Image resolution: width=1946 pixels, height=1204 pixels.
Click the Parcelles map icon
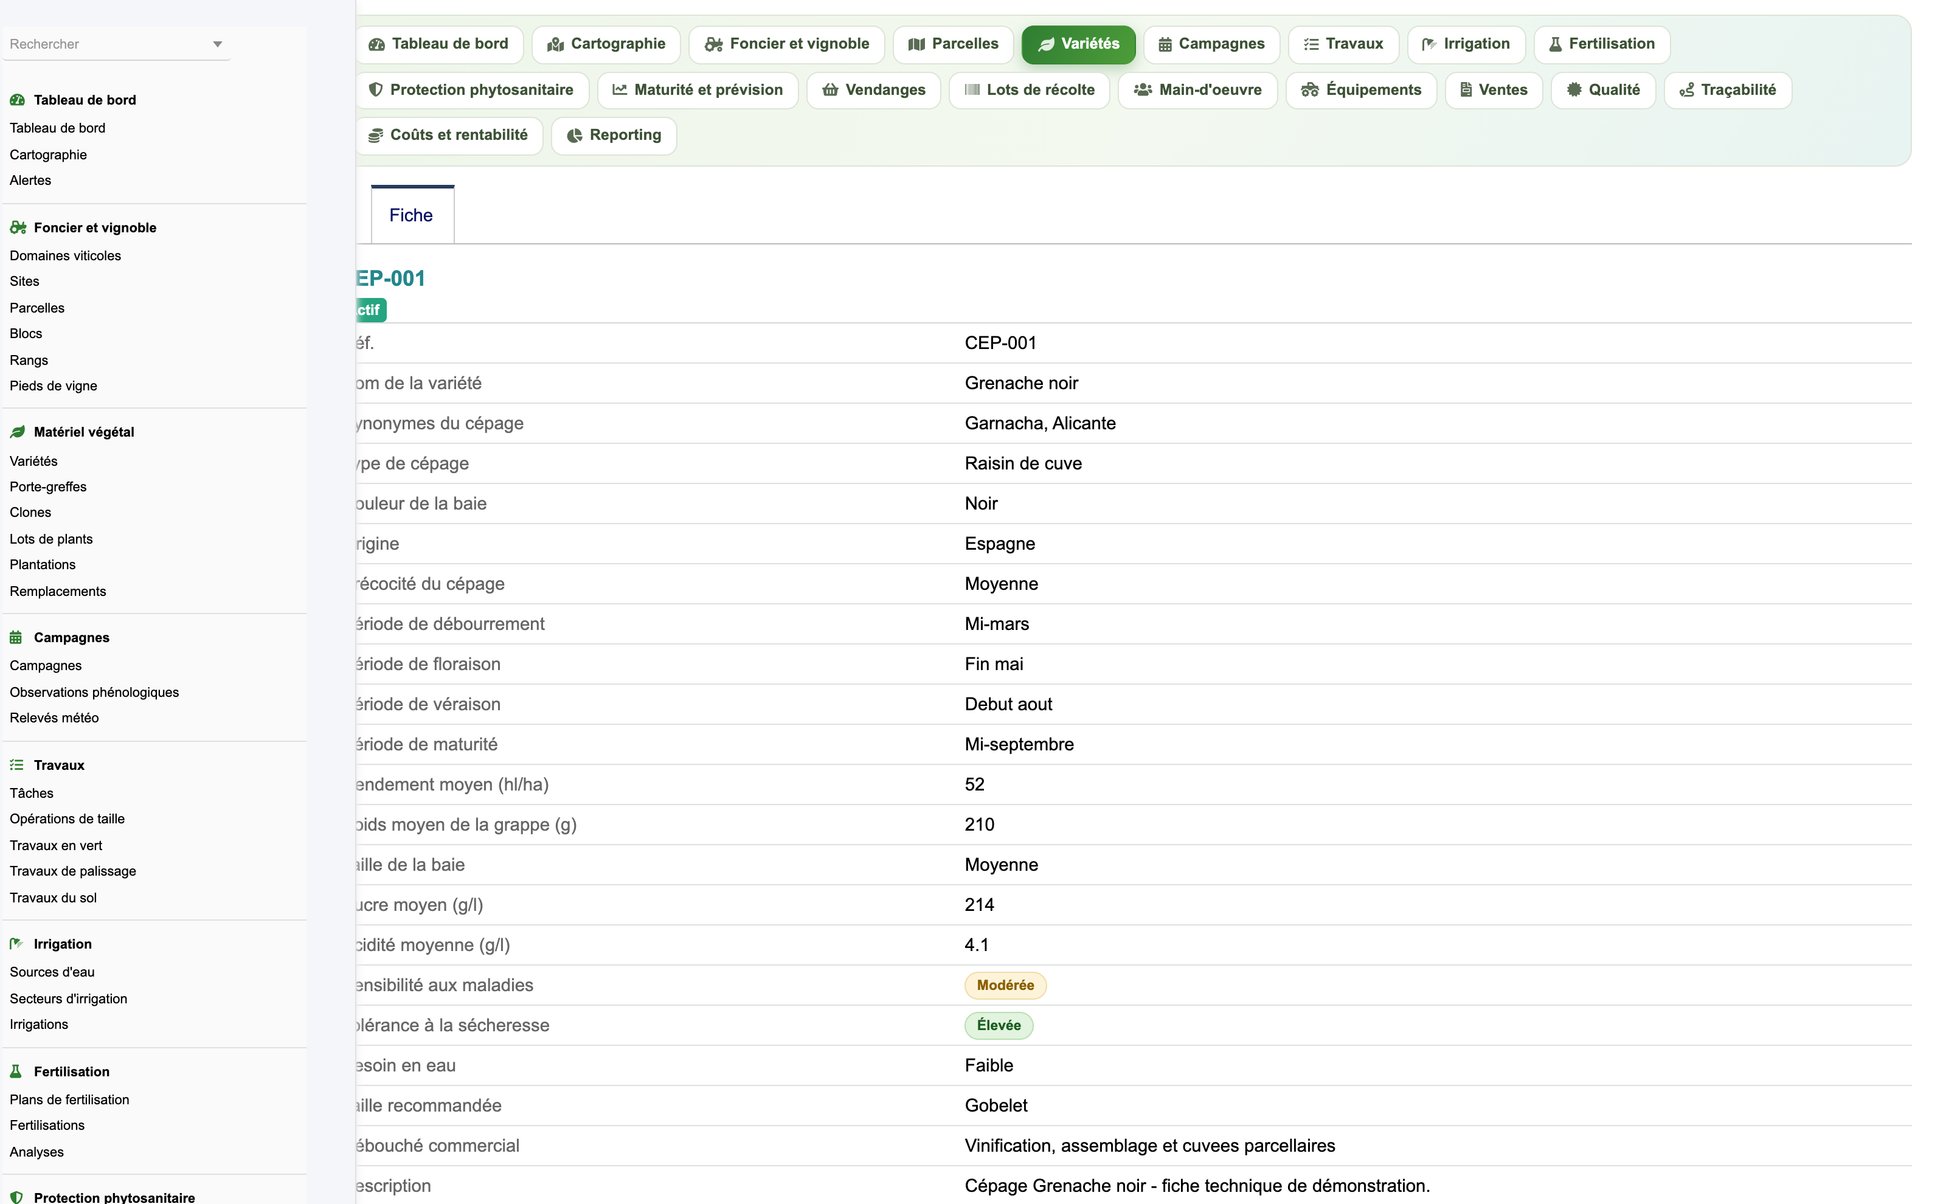click(916, 44)
